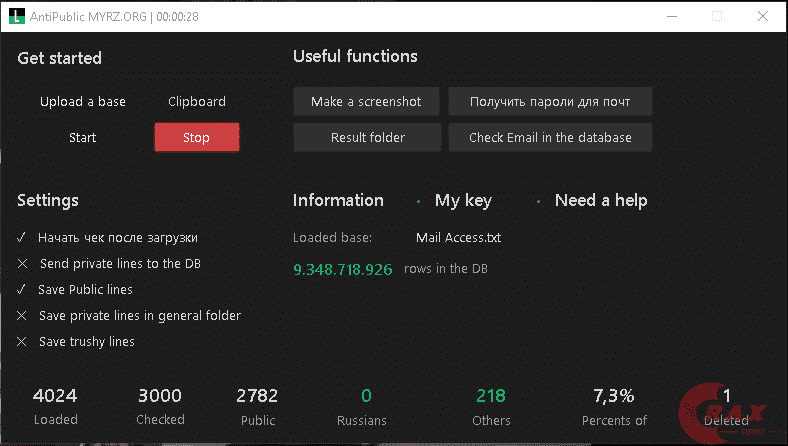This screenshot has width=788, height=446.
Task: Click Получить пароли для почт button
Action: (550, 102)
